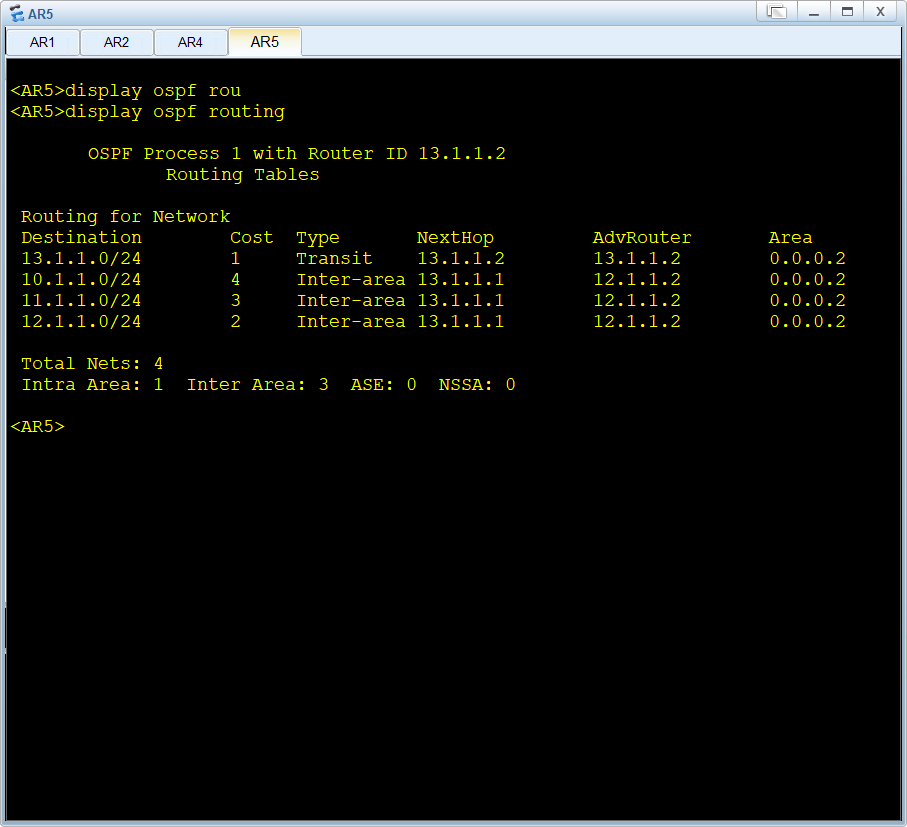Click the OSPF Process 1 Router ID line
The height and width of the screenshot is (827, 907).
pyautogui.click(x=297, y=154)
